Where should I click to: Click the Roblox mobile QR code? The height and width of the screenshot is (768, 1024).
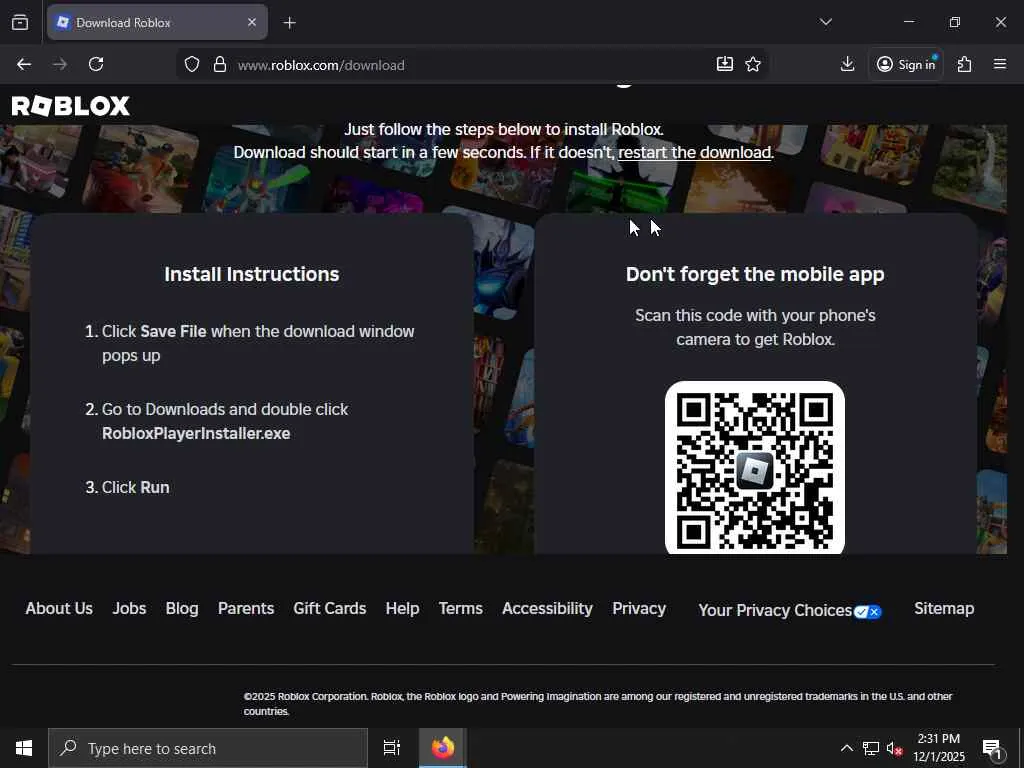point(755,468)
